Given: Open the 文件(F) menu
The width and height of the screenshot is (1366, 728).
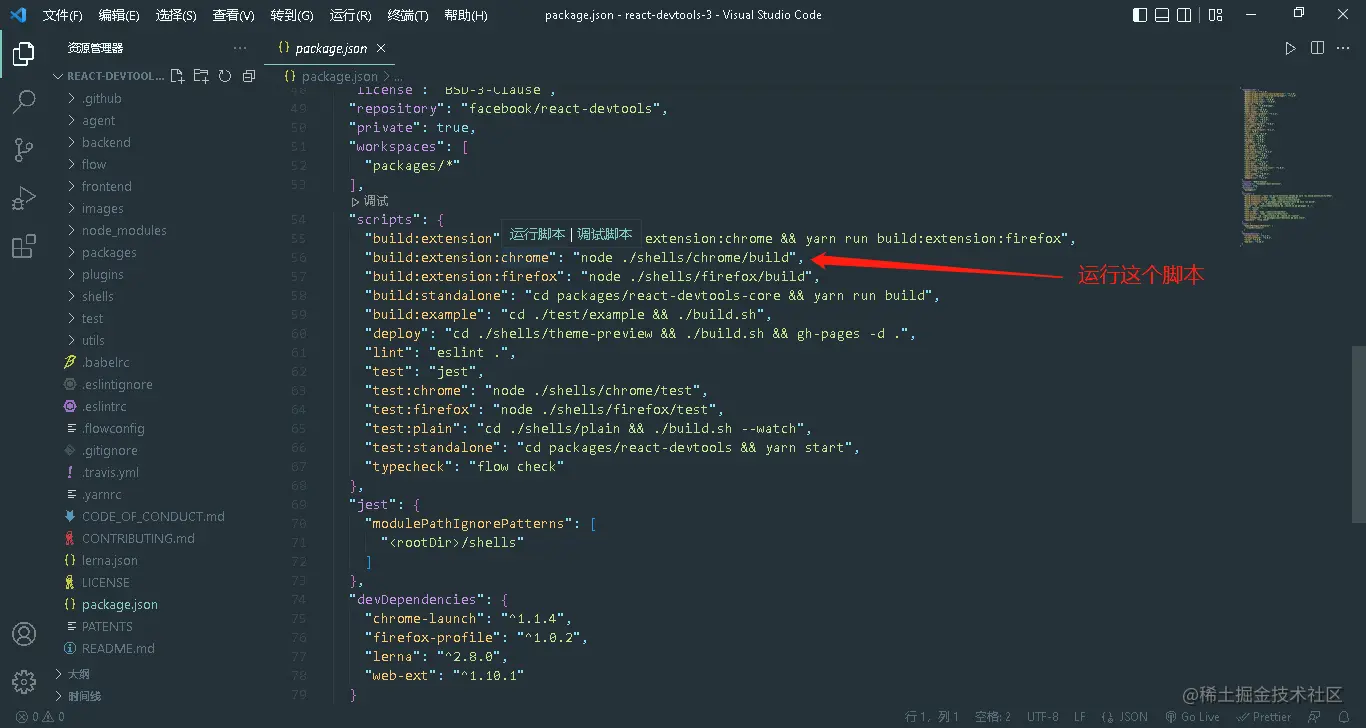Looking at the screenshot, I should point(62,15).
